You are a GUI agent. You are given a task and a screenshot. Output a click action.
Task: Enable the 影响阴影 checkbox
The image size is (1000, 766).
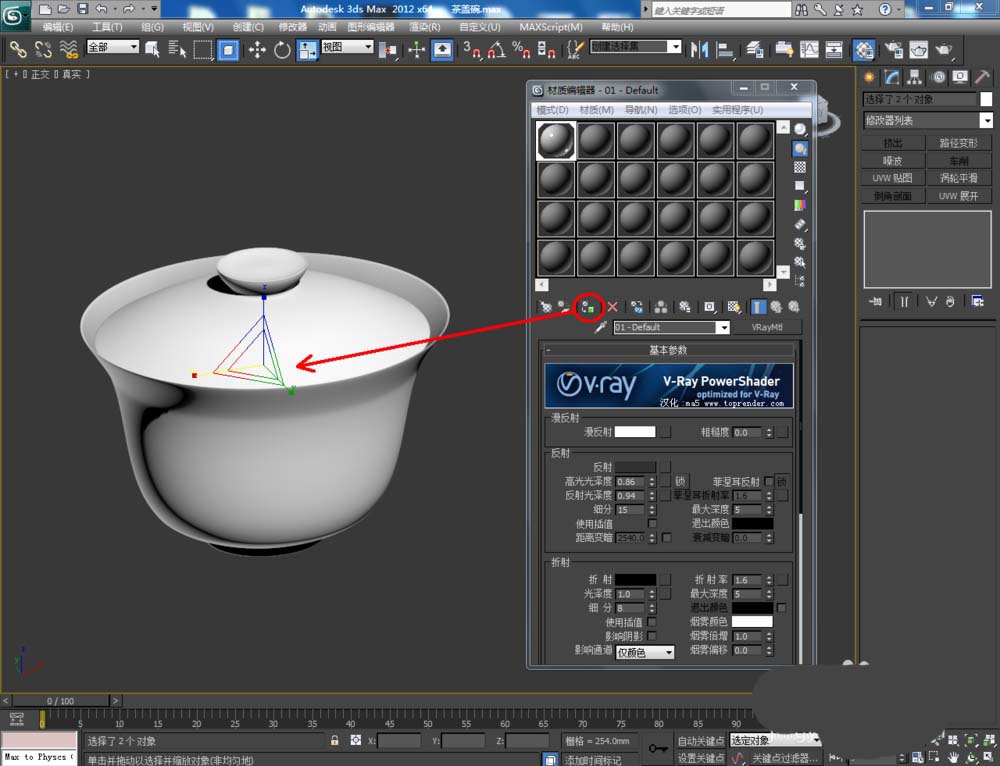point(652,636)
